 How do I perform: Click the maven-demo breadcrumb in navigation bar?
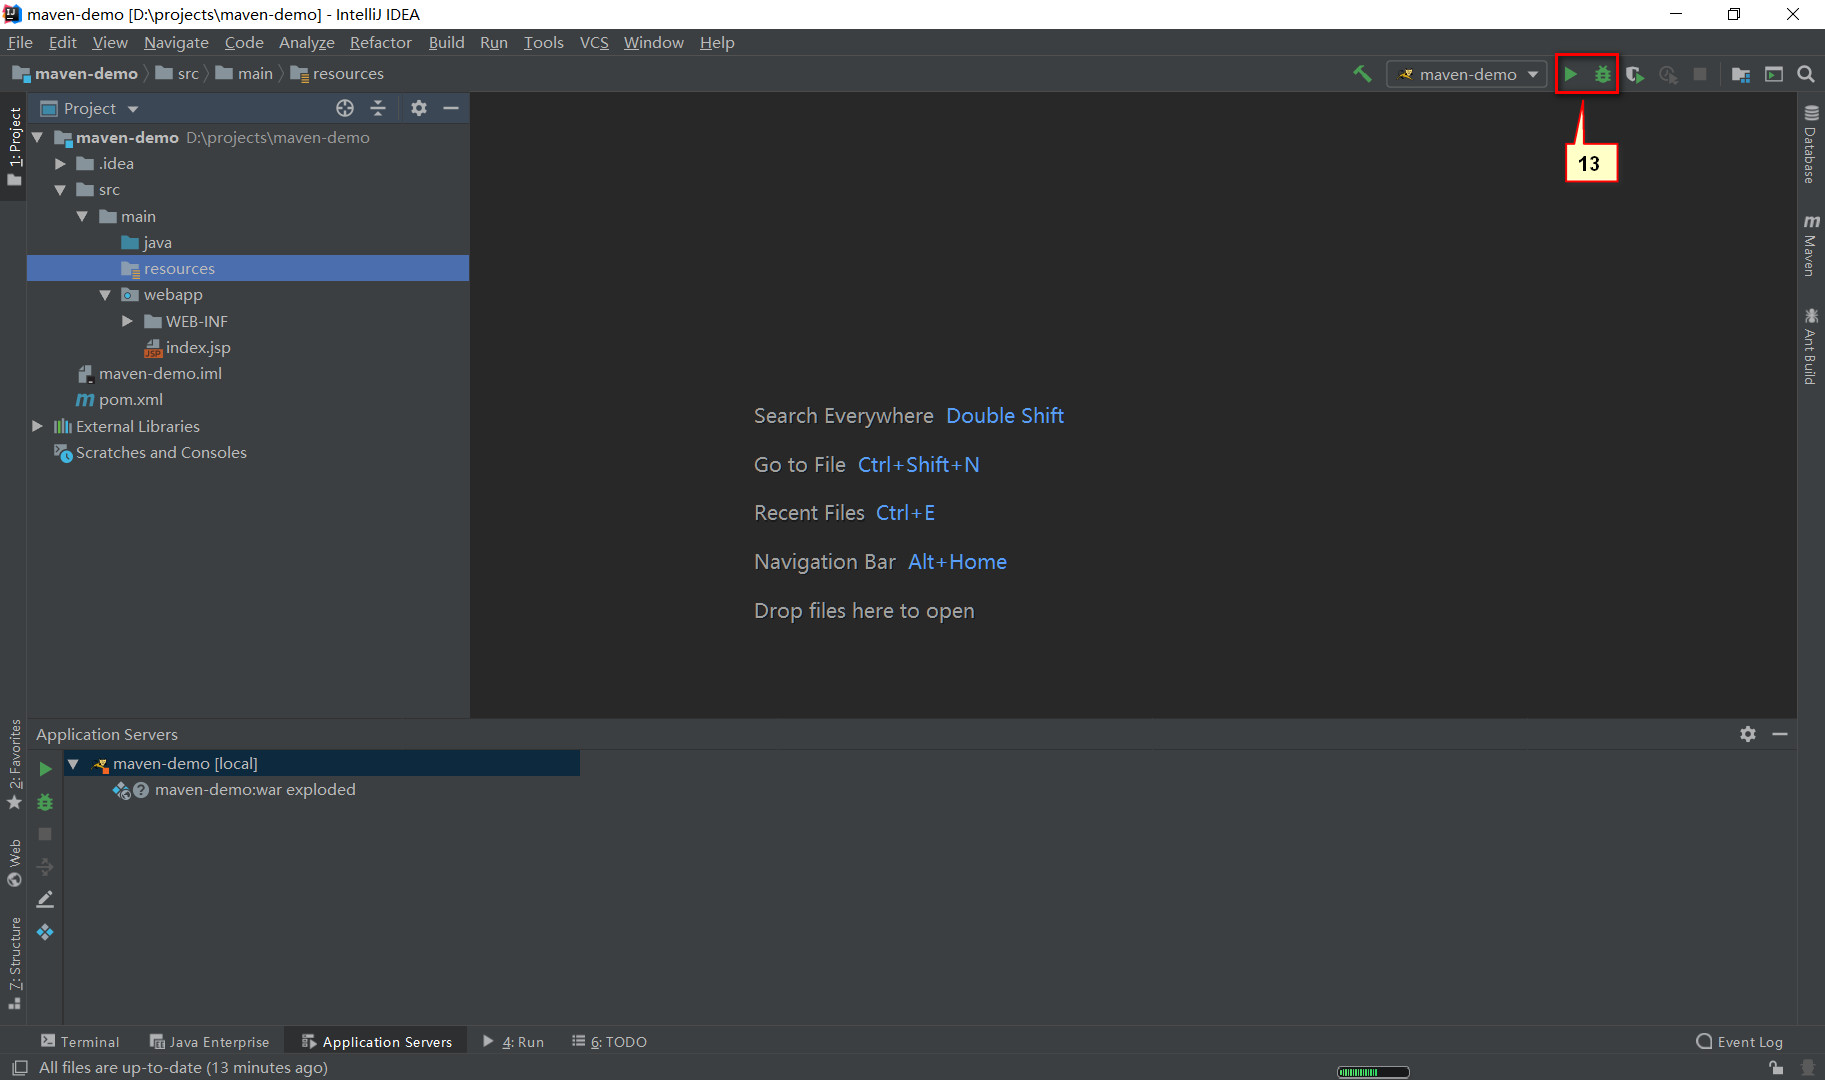click(76, 74)
